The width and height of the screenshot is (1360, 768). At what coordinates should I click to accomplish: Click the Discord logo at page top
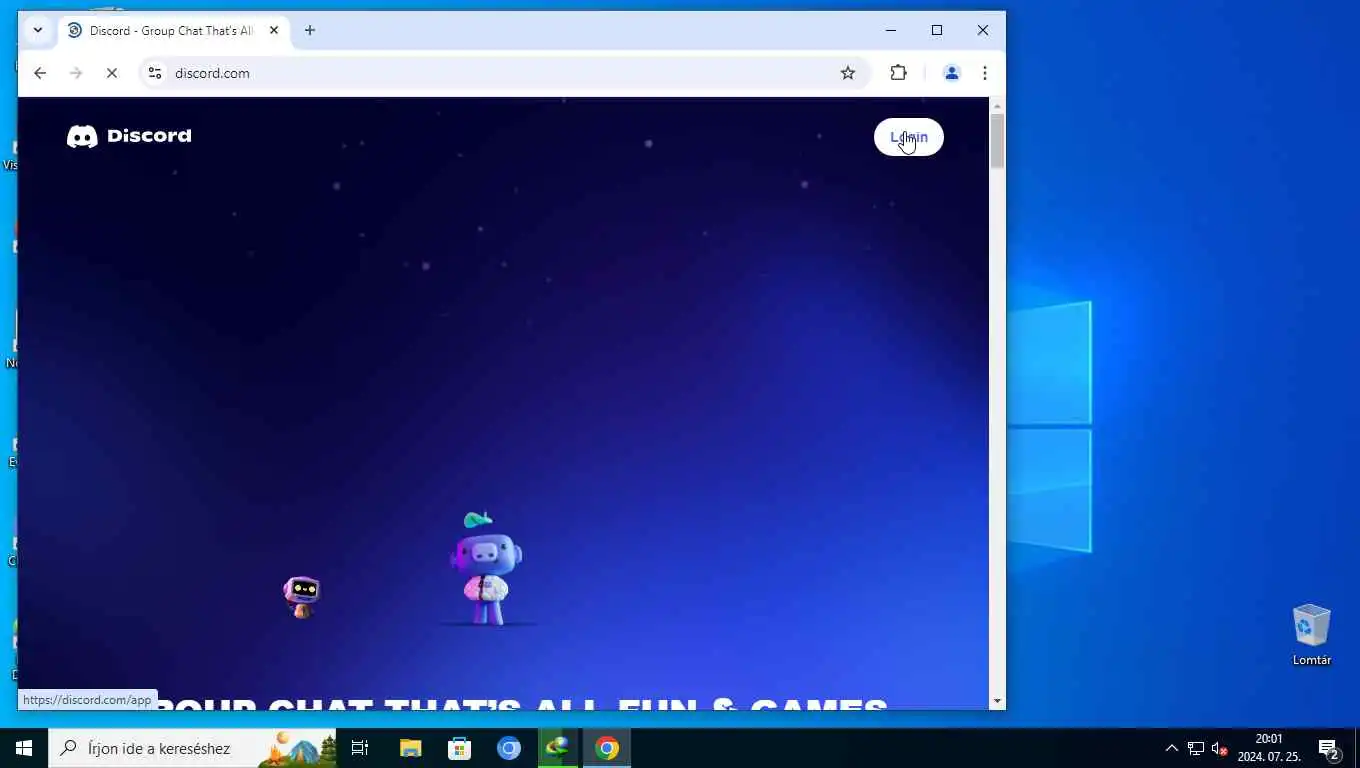coord(129,136)
